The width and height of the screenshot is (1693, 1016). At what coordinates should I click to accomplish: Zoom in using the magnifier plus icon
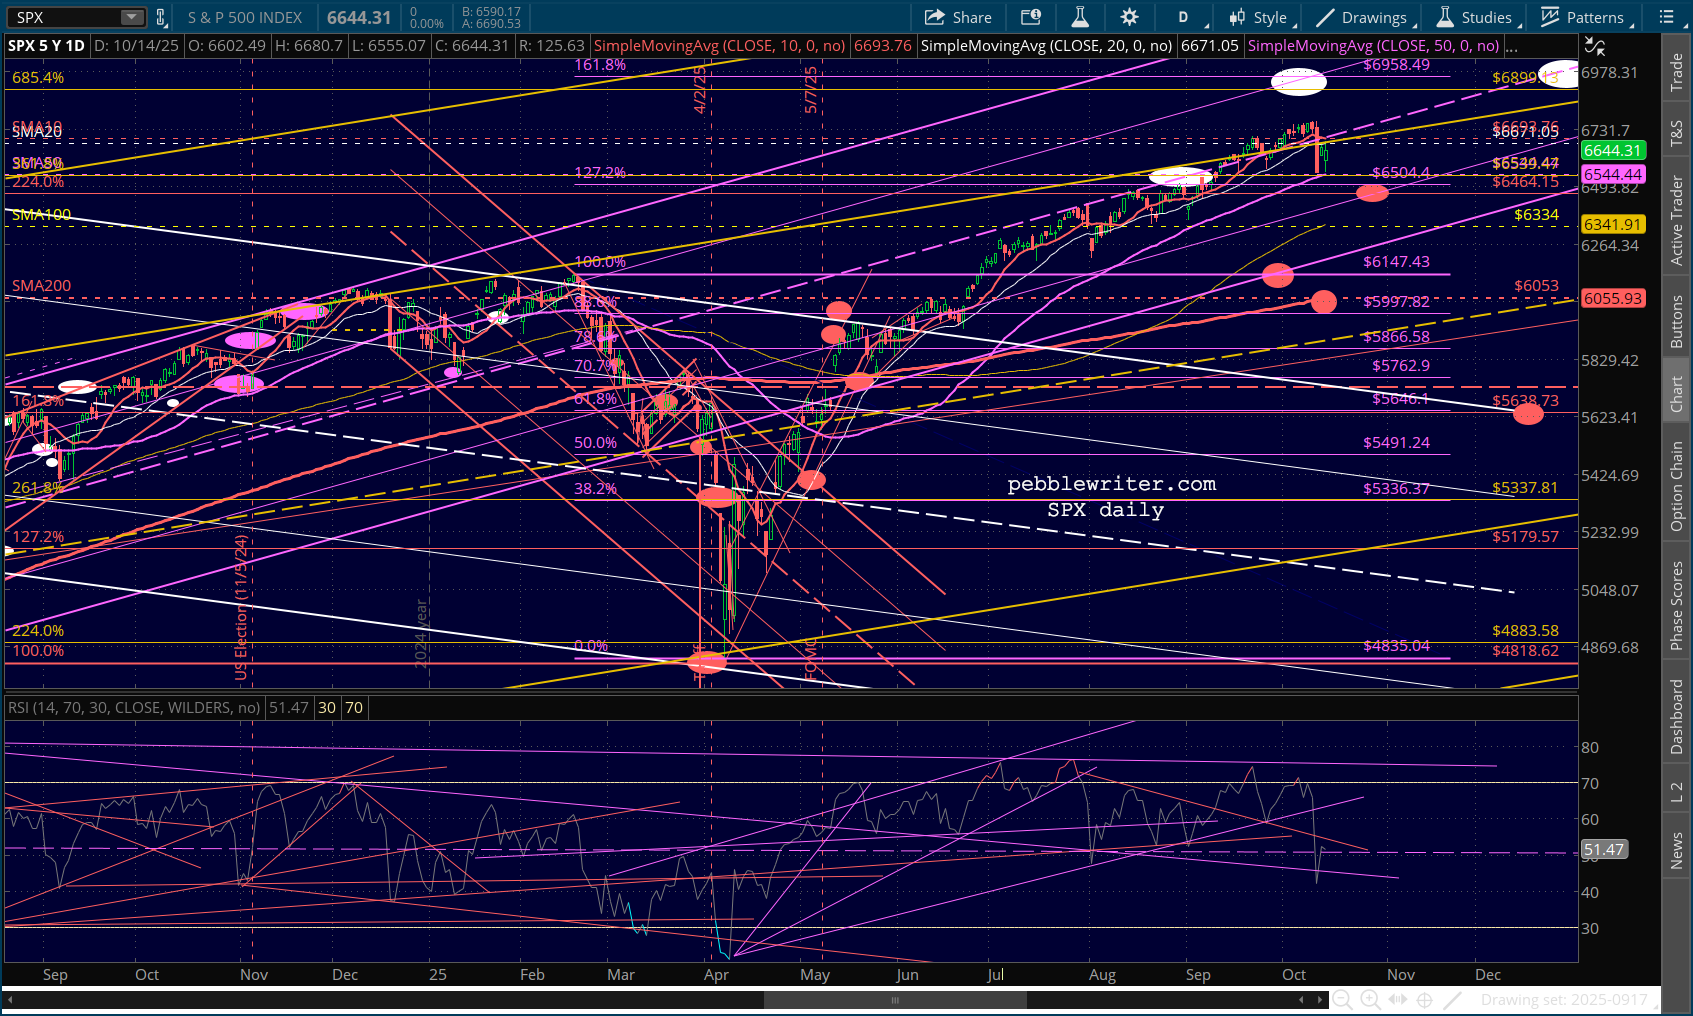(1370, 999)
